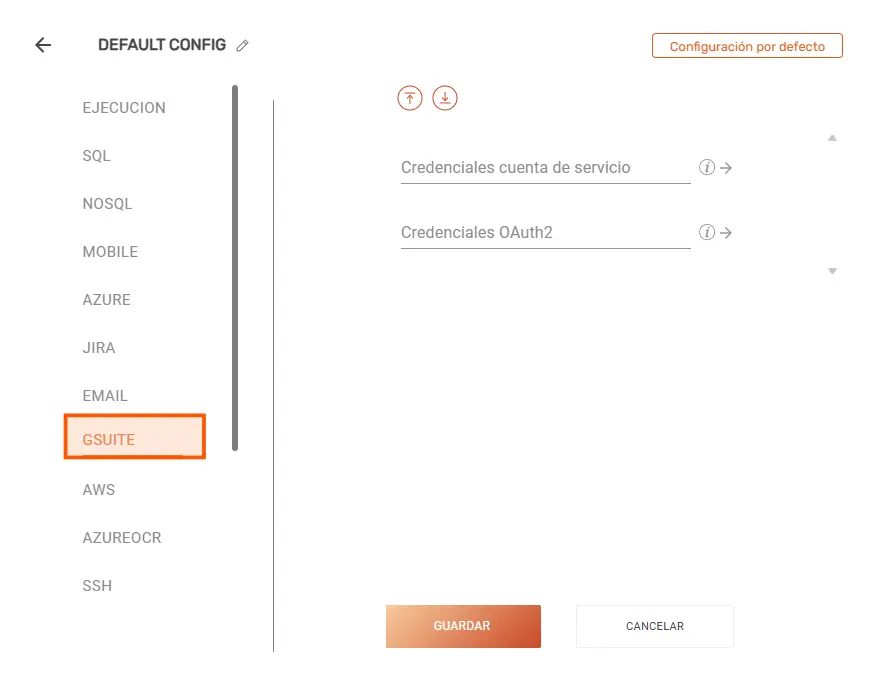Open arrow next to Credenciales OAuth2
Image resolution: width=882 pixels, height=700 pixels.
click(x=726, y=232)
